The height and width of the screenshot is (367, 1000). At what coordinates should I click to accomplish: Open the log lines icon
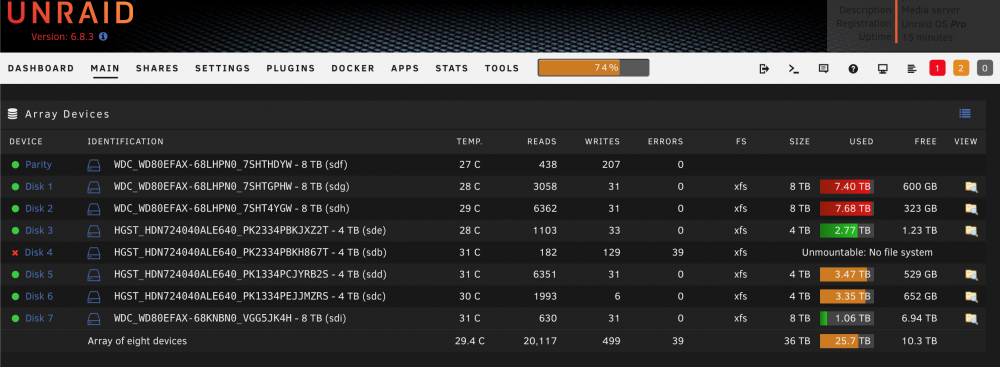[x=912, y=69]
